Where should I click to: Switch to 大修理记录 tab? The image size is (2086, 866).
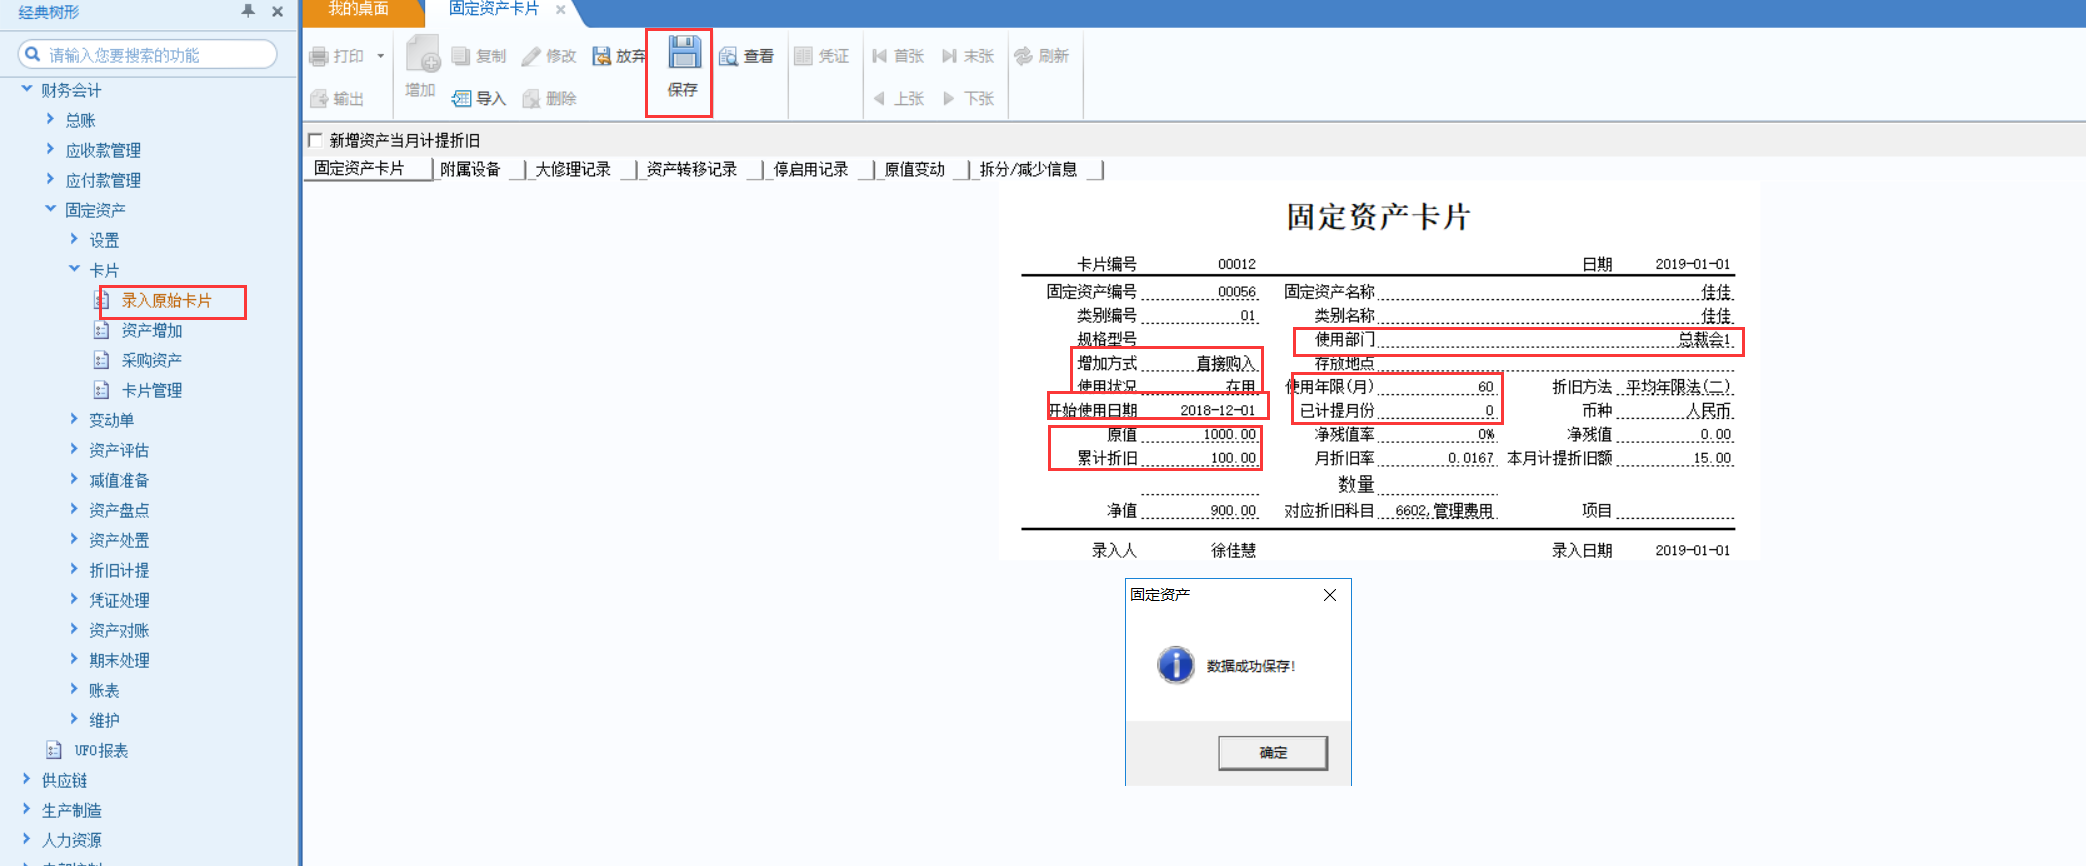573,169
